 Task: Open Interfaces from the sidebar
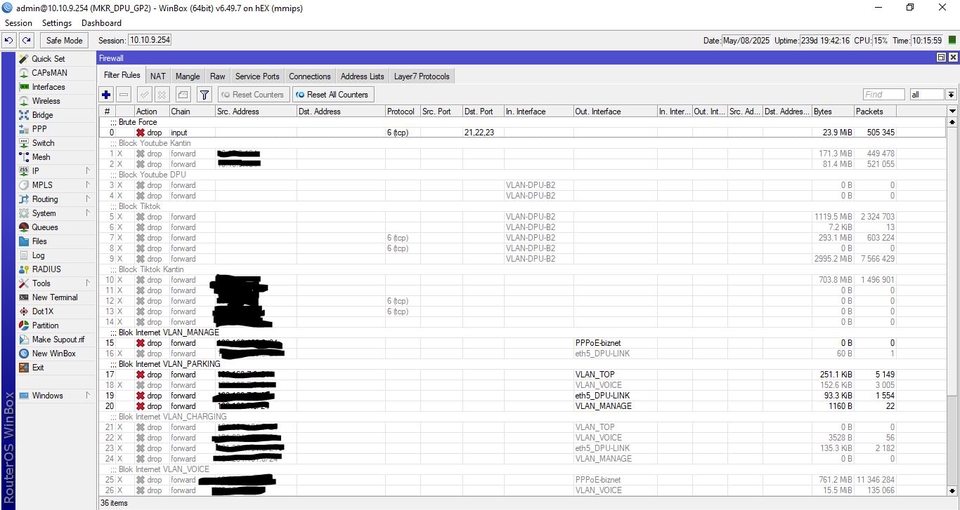[x=48, y=87]
